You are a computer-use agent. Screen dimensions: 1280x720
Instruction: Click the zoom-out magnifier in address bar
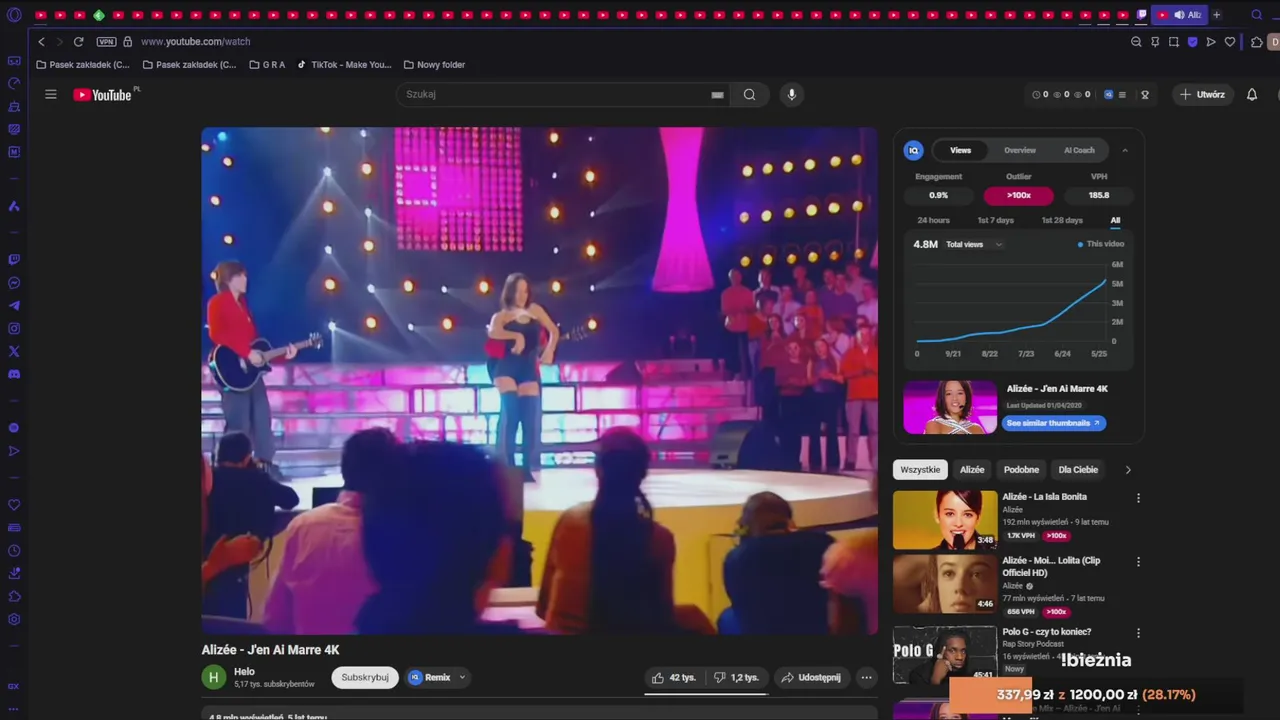click(x=1136, y=42)
